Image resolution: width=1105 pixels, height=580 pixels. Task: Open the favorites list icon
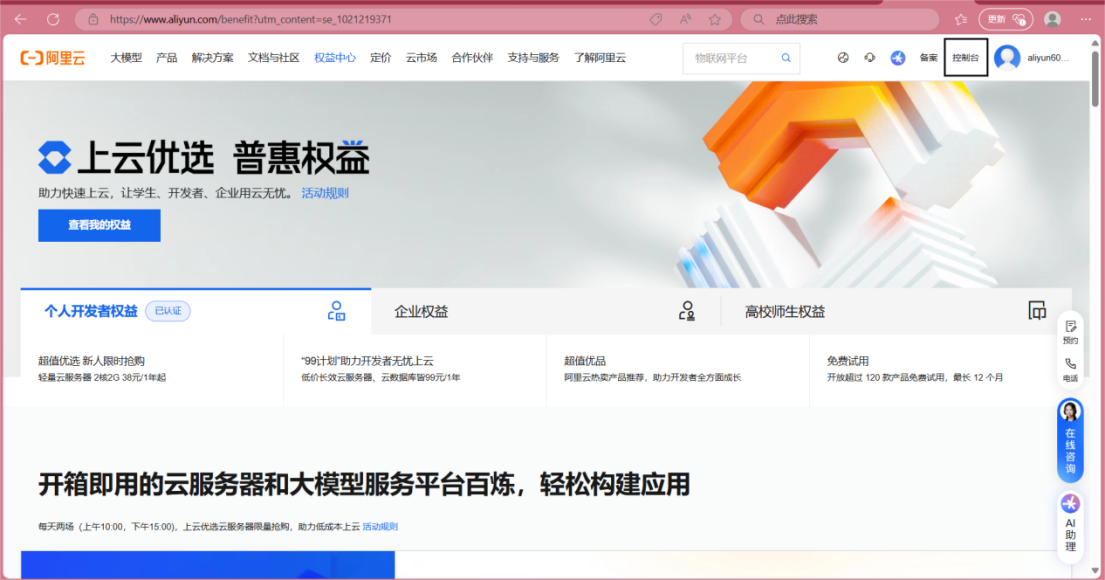[961, 19]
